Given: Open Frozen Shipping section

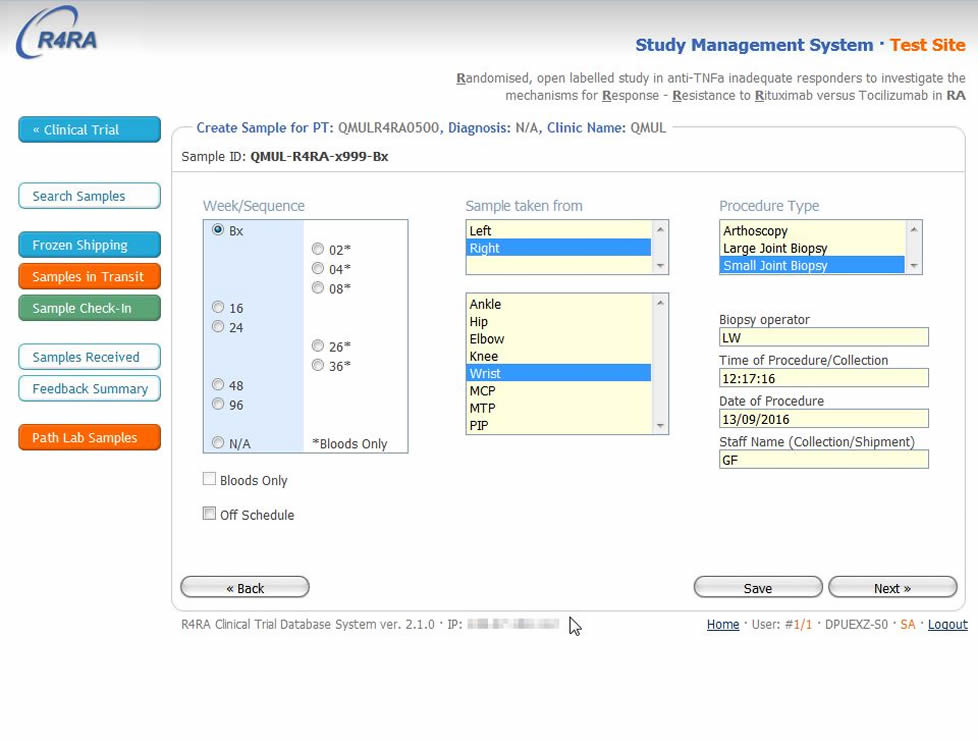Looking at the screenshot, I should click(x=89, y=245).
